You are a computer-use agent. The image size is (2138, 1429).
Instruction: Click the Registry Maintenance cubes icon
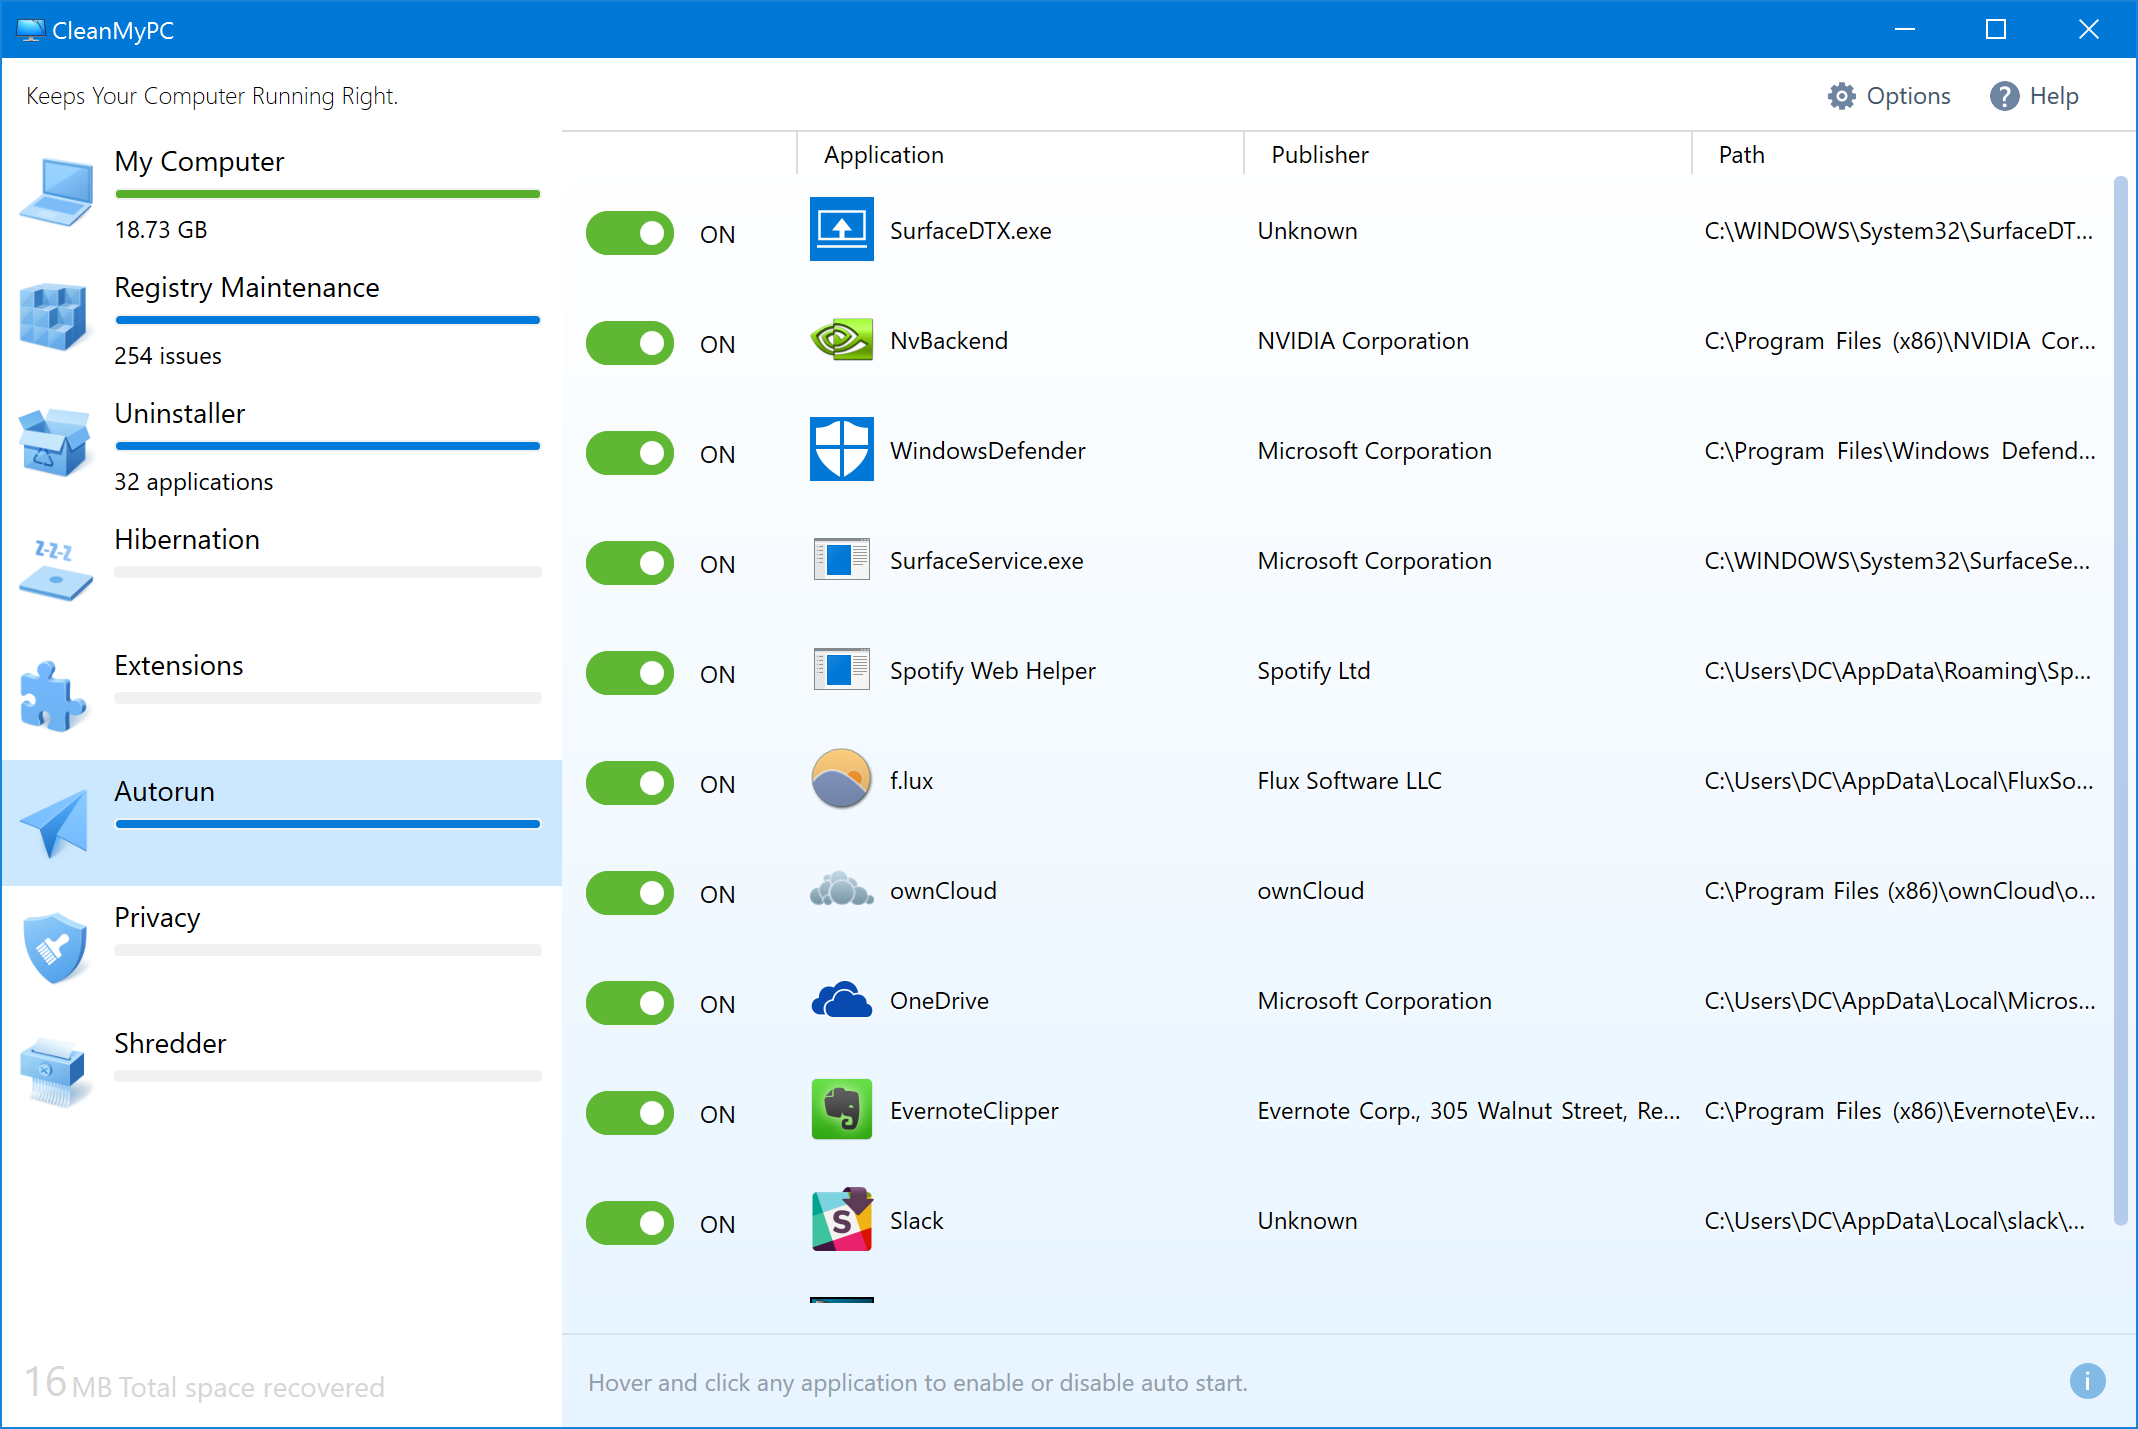(x=54, y=317)
